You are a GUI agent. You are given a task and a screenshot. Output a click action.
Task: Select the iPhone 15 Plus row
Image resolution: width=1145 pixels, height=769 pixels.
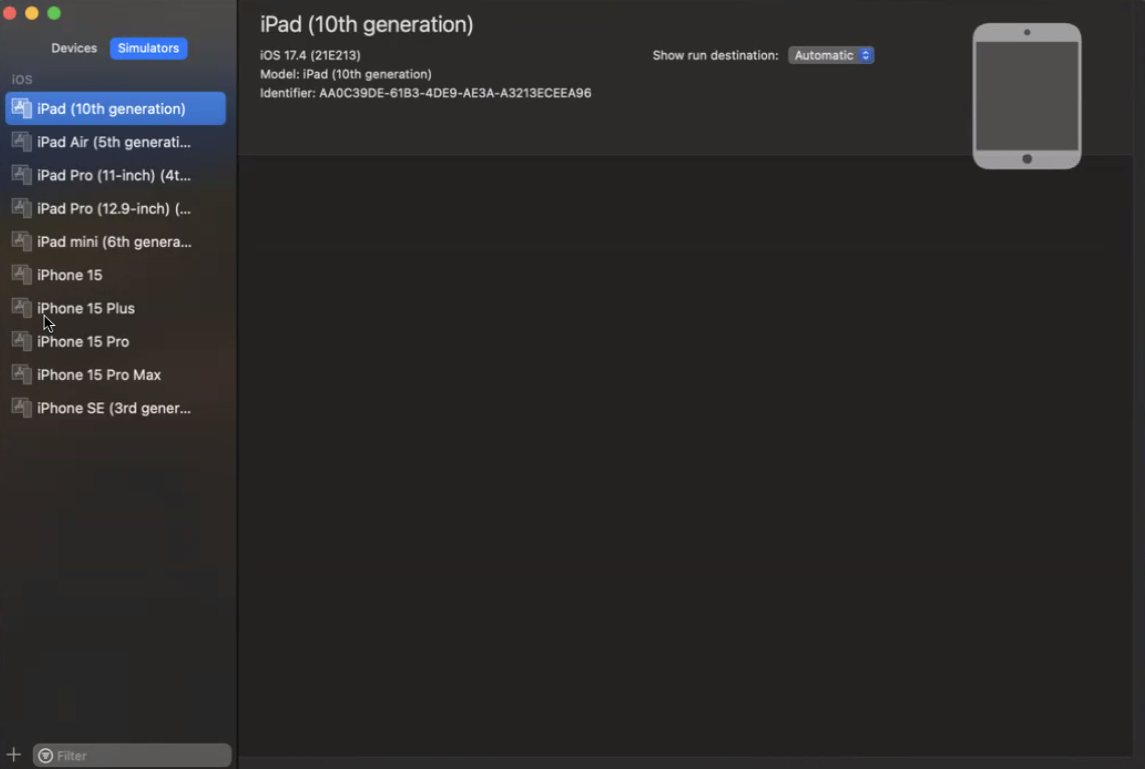(x=115, y=308)
